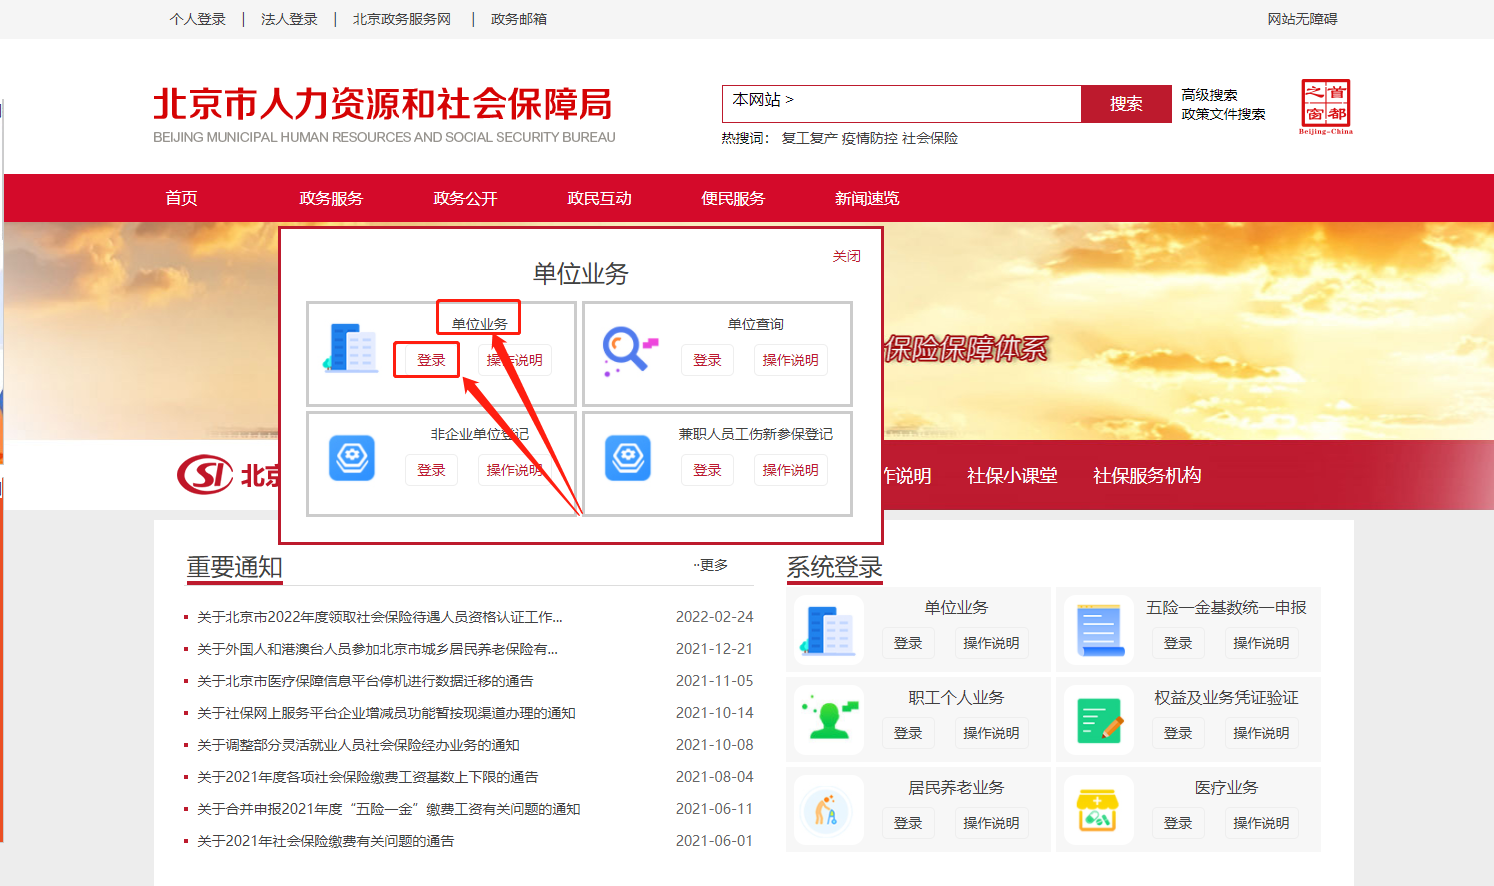Click 登录 under 五险一金基数统一申报
Viewport: 1494px width, 886px height.
(x=1178, y=643)
